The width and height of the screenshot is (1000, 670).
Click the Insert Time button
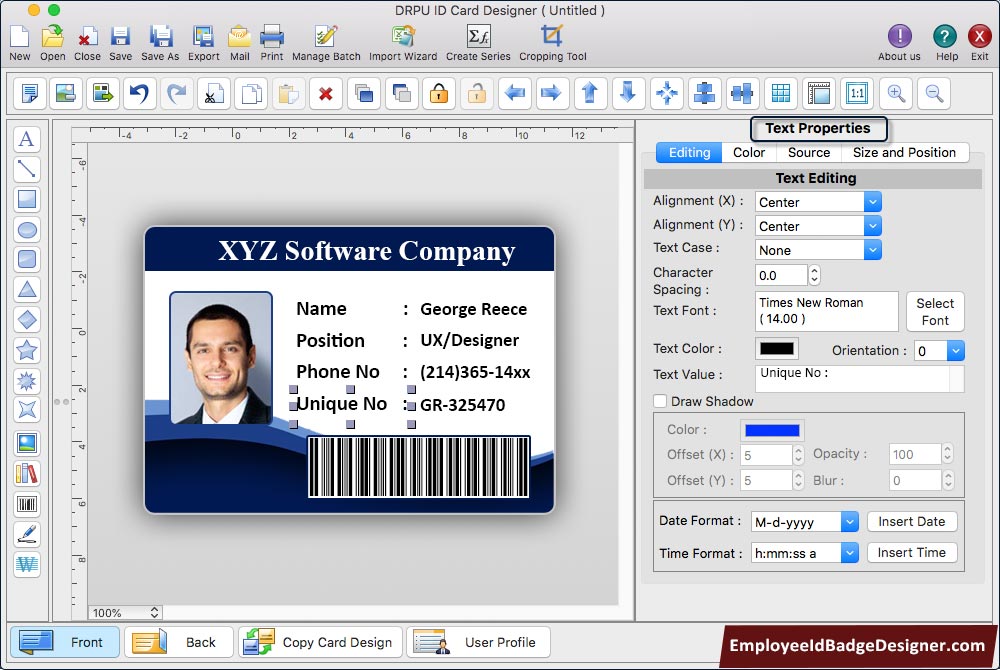[912, 553]
